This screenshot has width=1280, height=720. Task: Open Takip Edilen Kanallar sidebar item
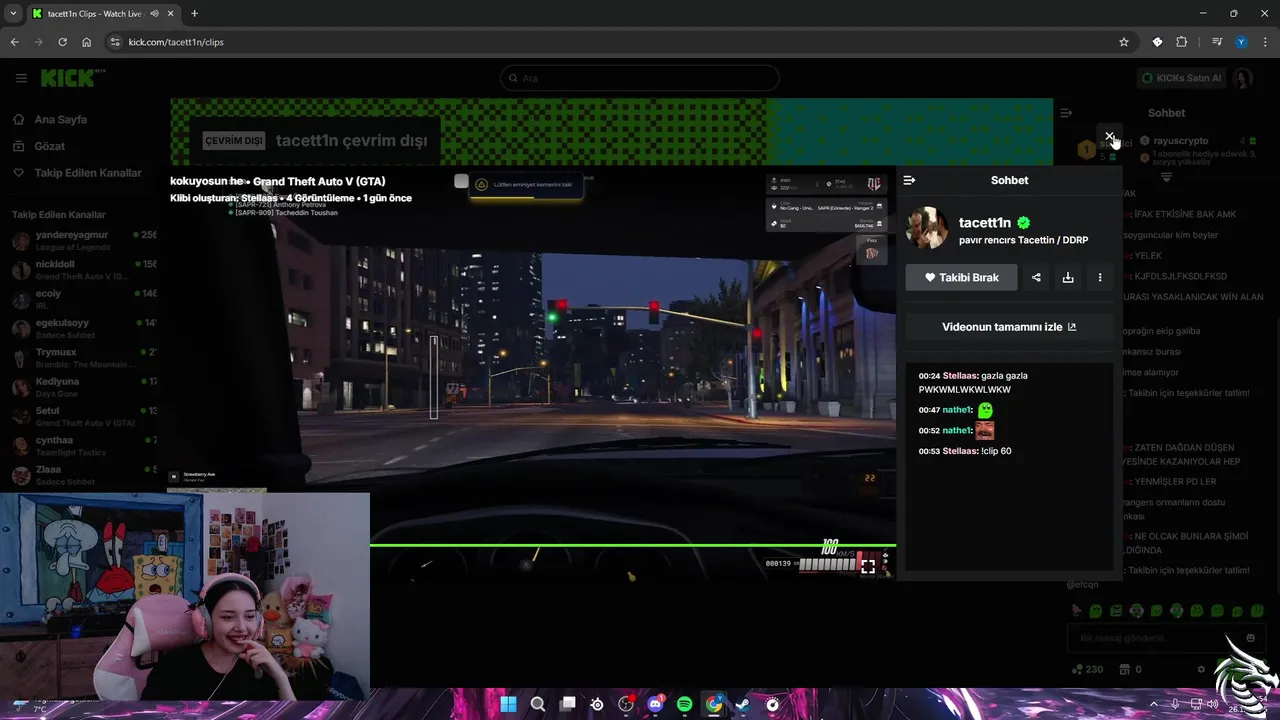[x=88, y=173]
